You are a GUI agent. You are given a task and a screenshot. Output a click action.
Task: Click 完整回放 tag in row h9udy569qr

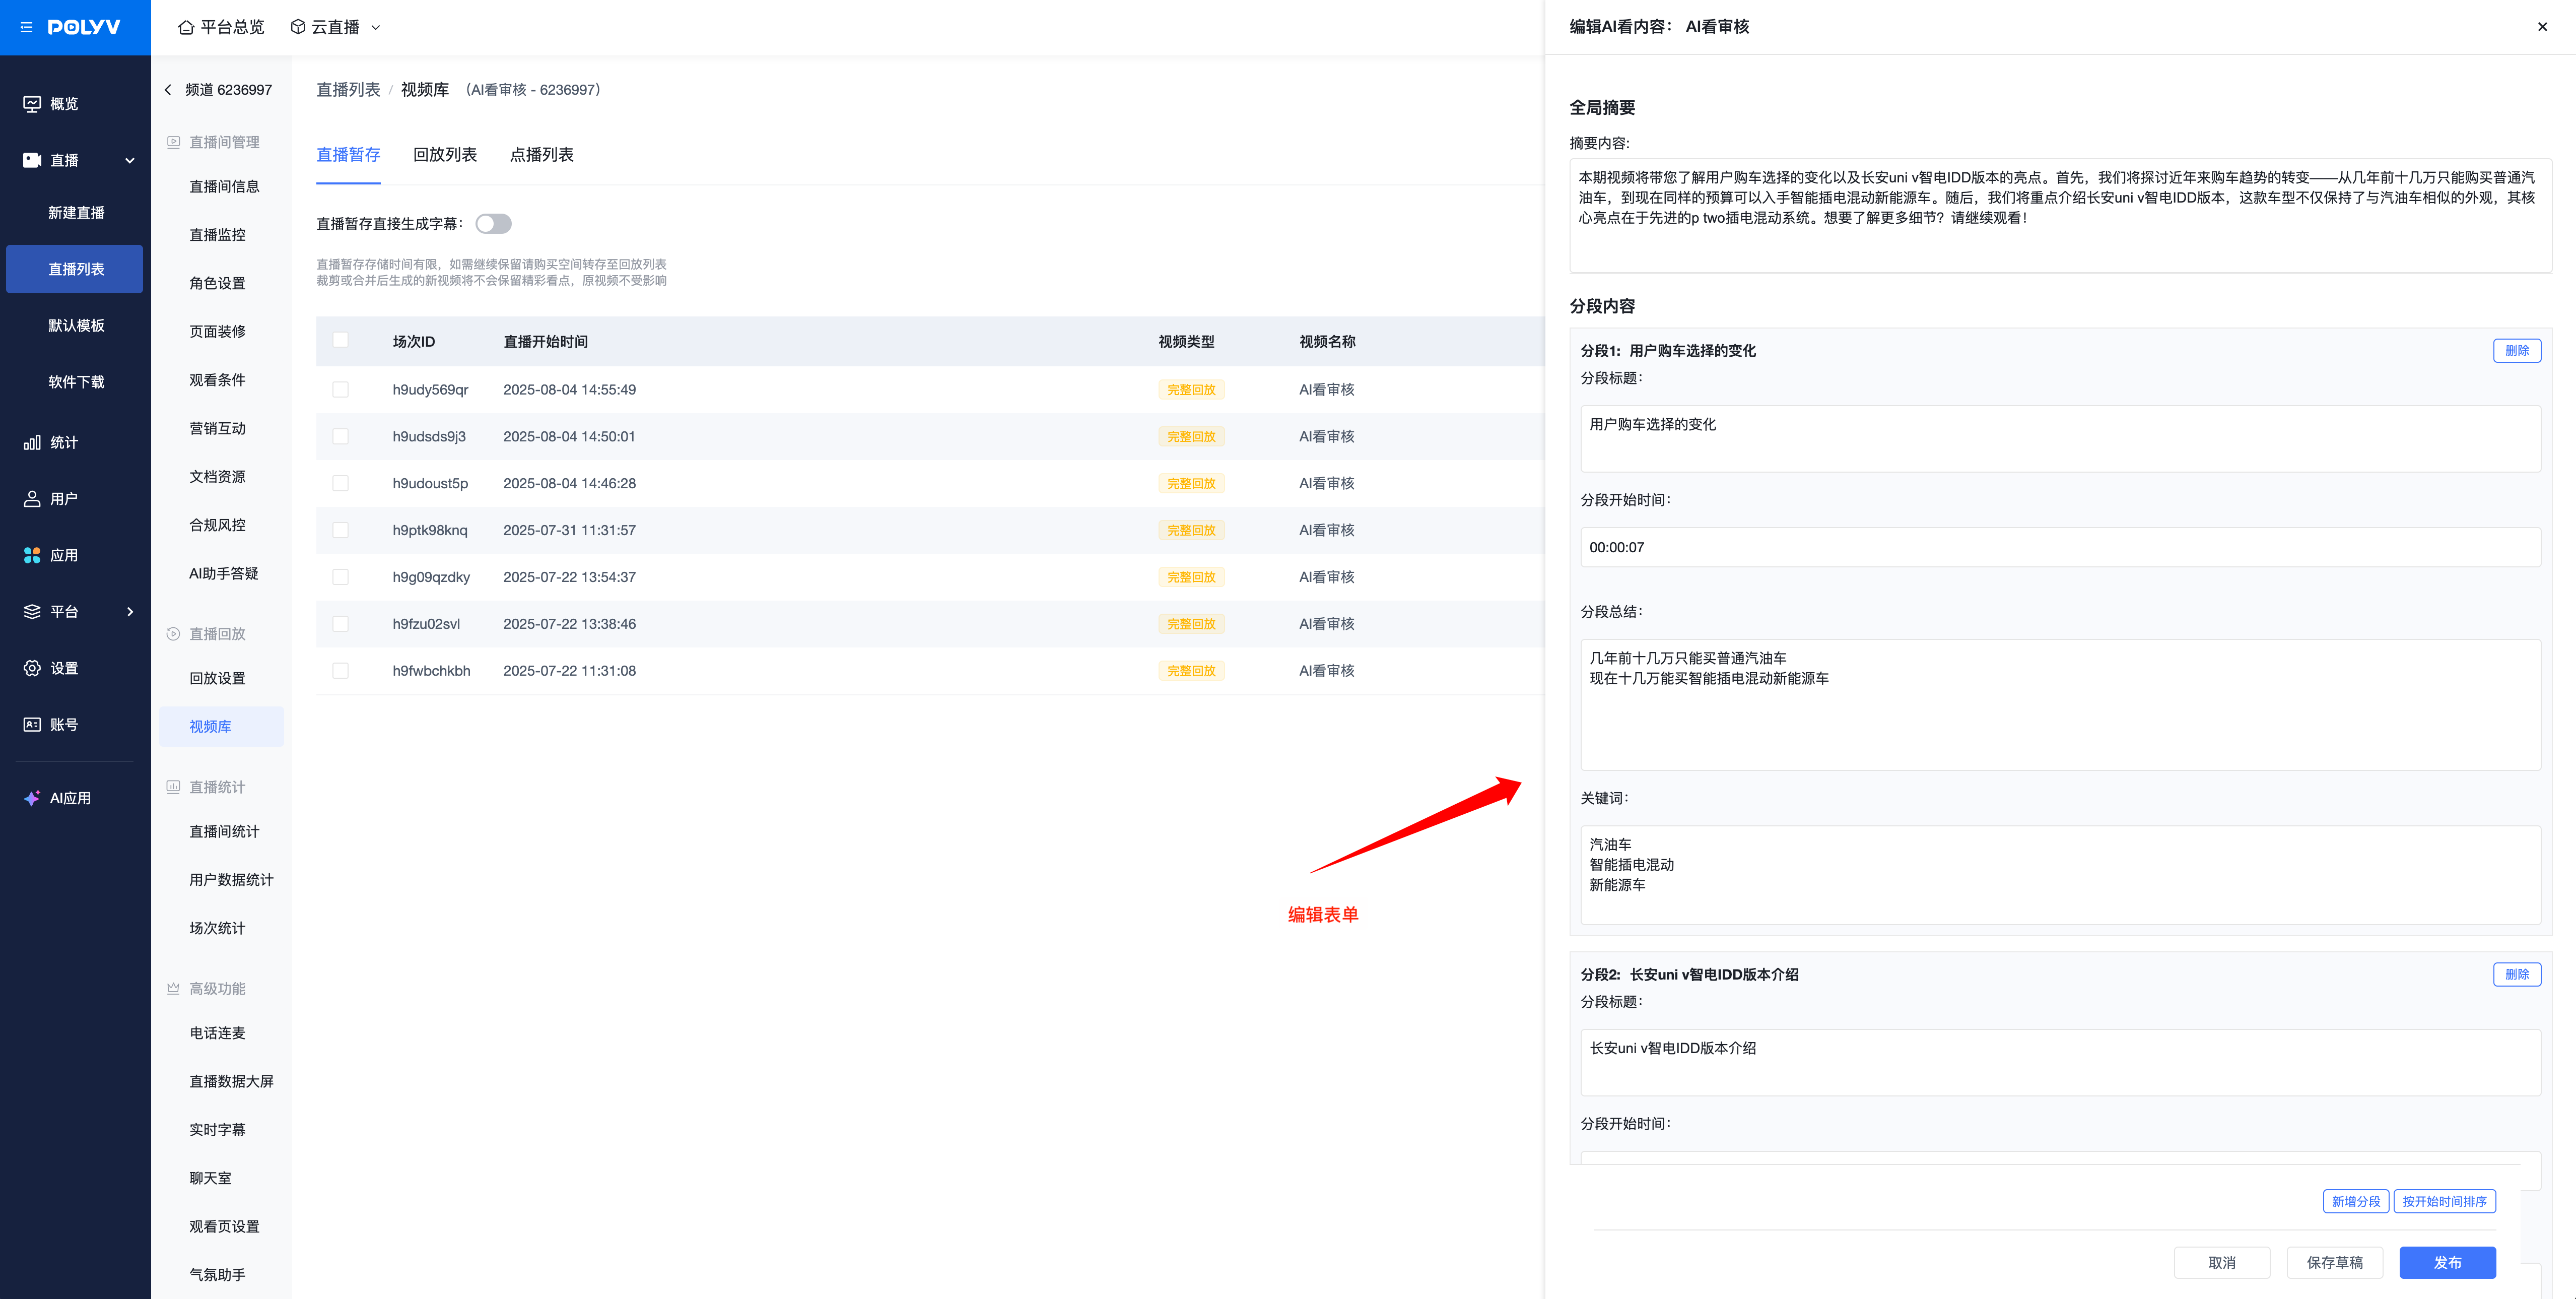[1191, 390]
